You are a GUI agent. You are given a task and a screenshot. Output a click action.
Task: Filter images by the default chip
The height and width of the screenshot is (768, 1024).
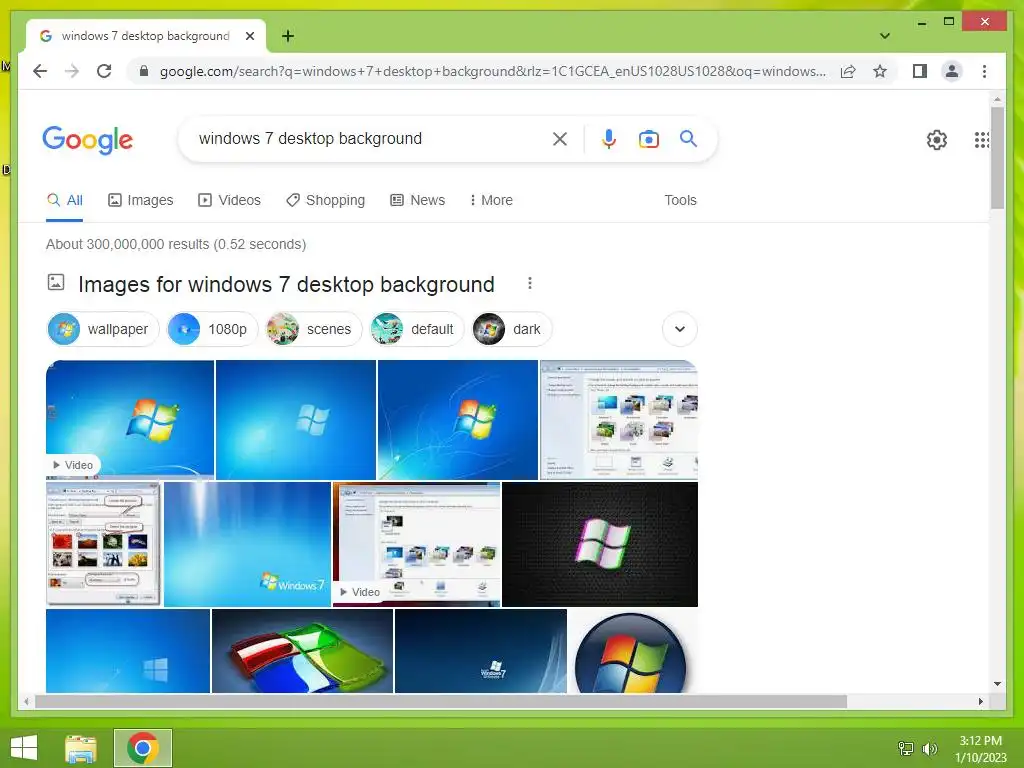417,329
